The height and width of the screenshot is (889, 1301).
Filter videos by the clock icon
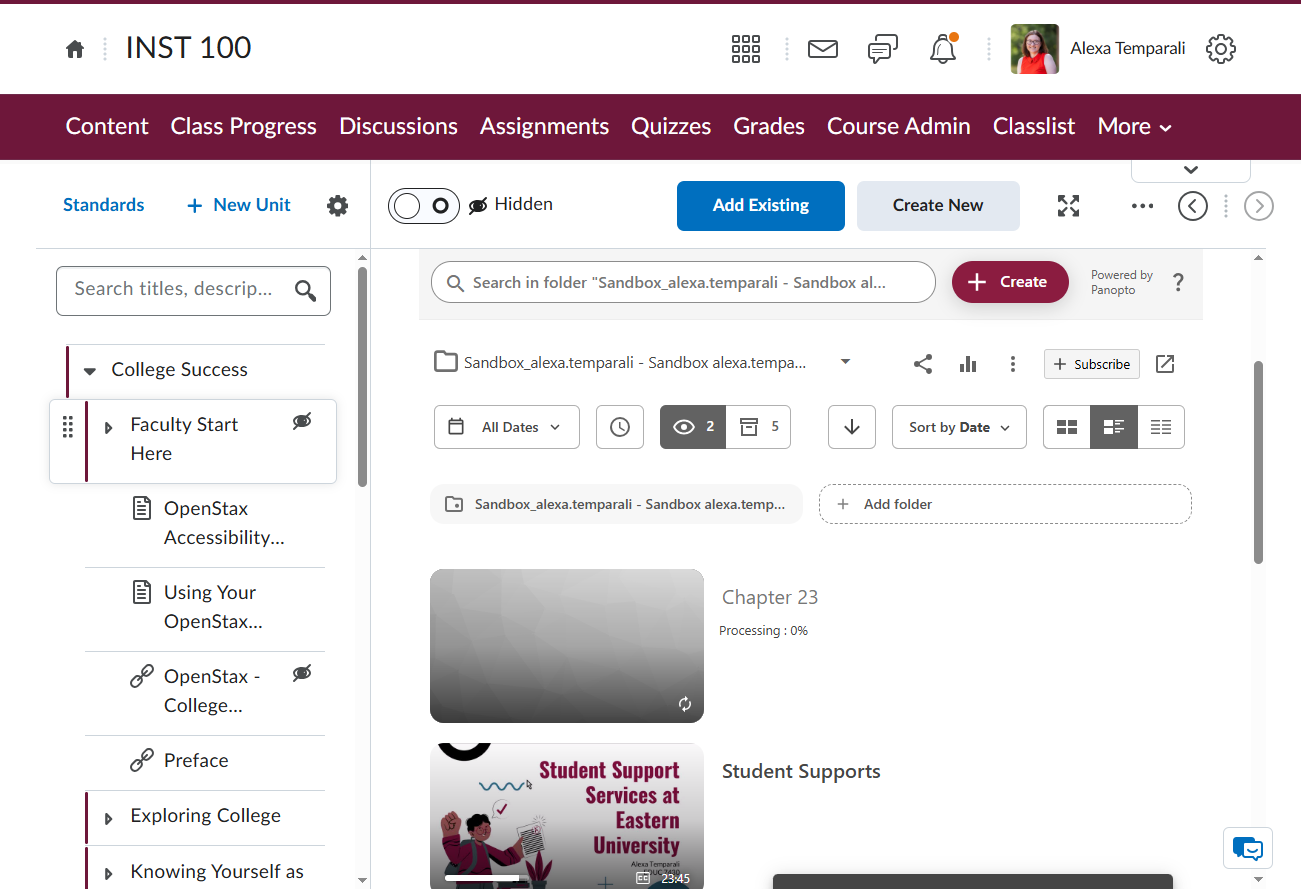point(620,427)
